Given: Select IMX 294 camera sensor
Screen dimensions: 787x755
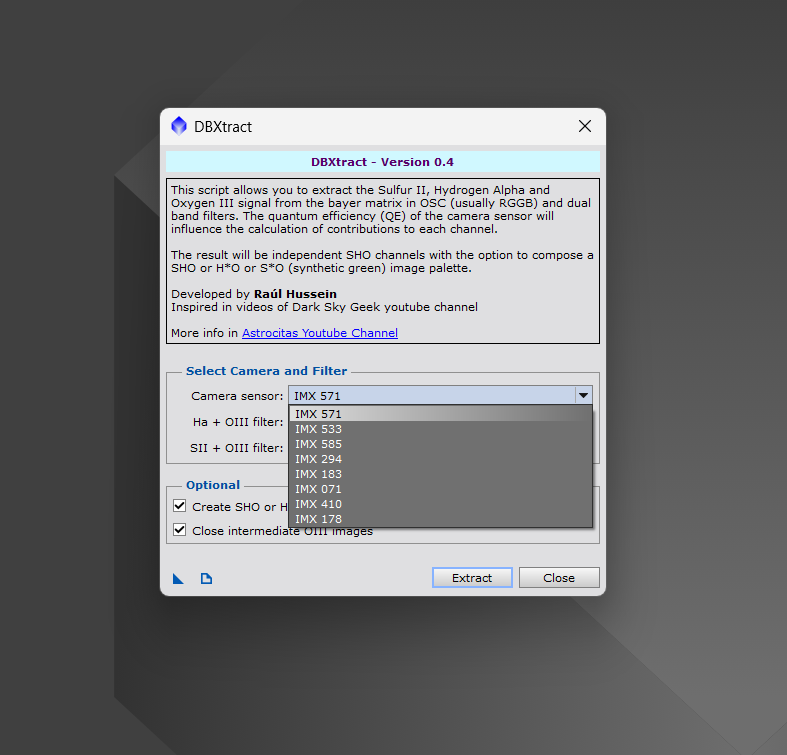Looking at the screenshot, I should (319, 459).
